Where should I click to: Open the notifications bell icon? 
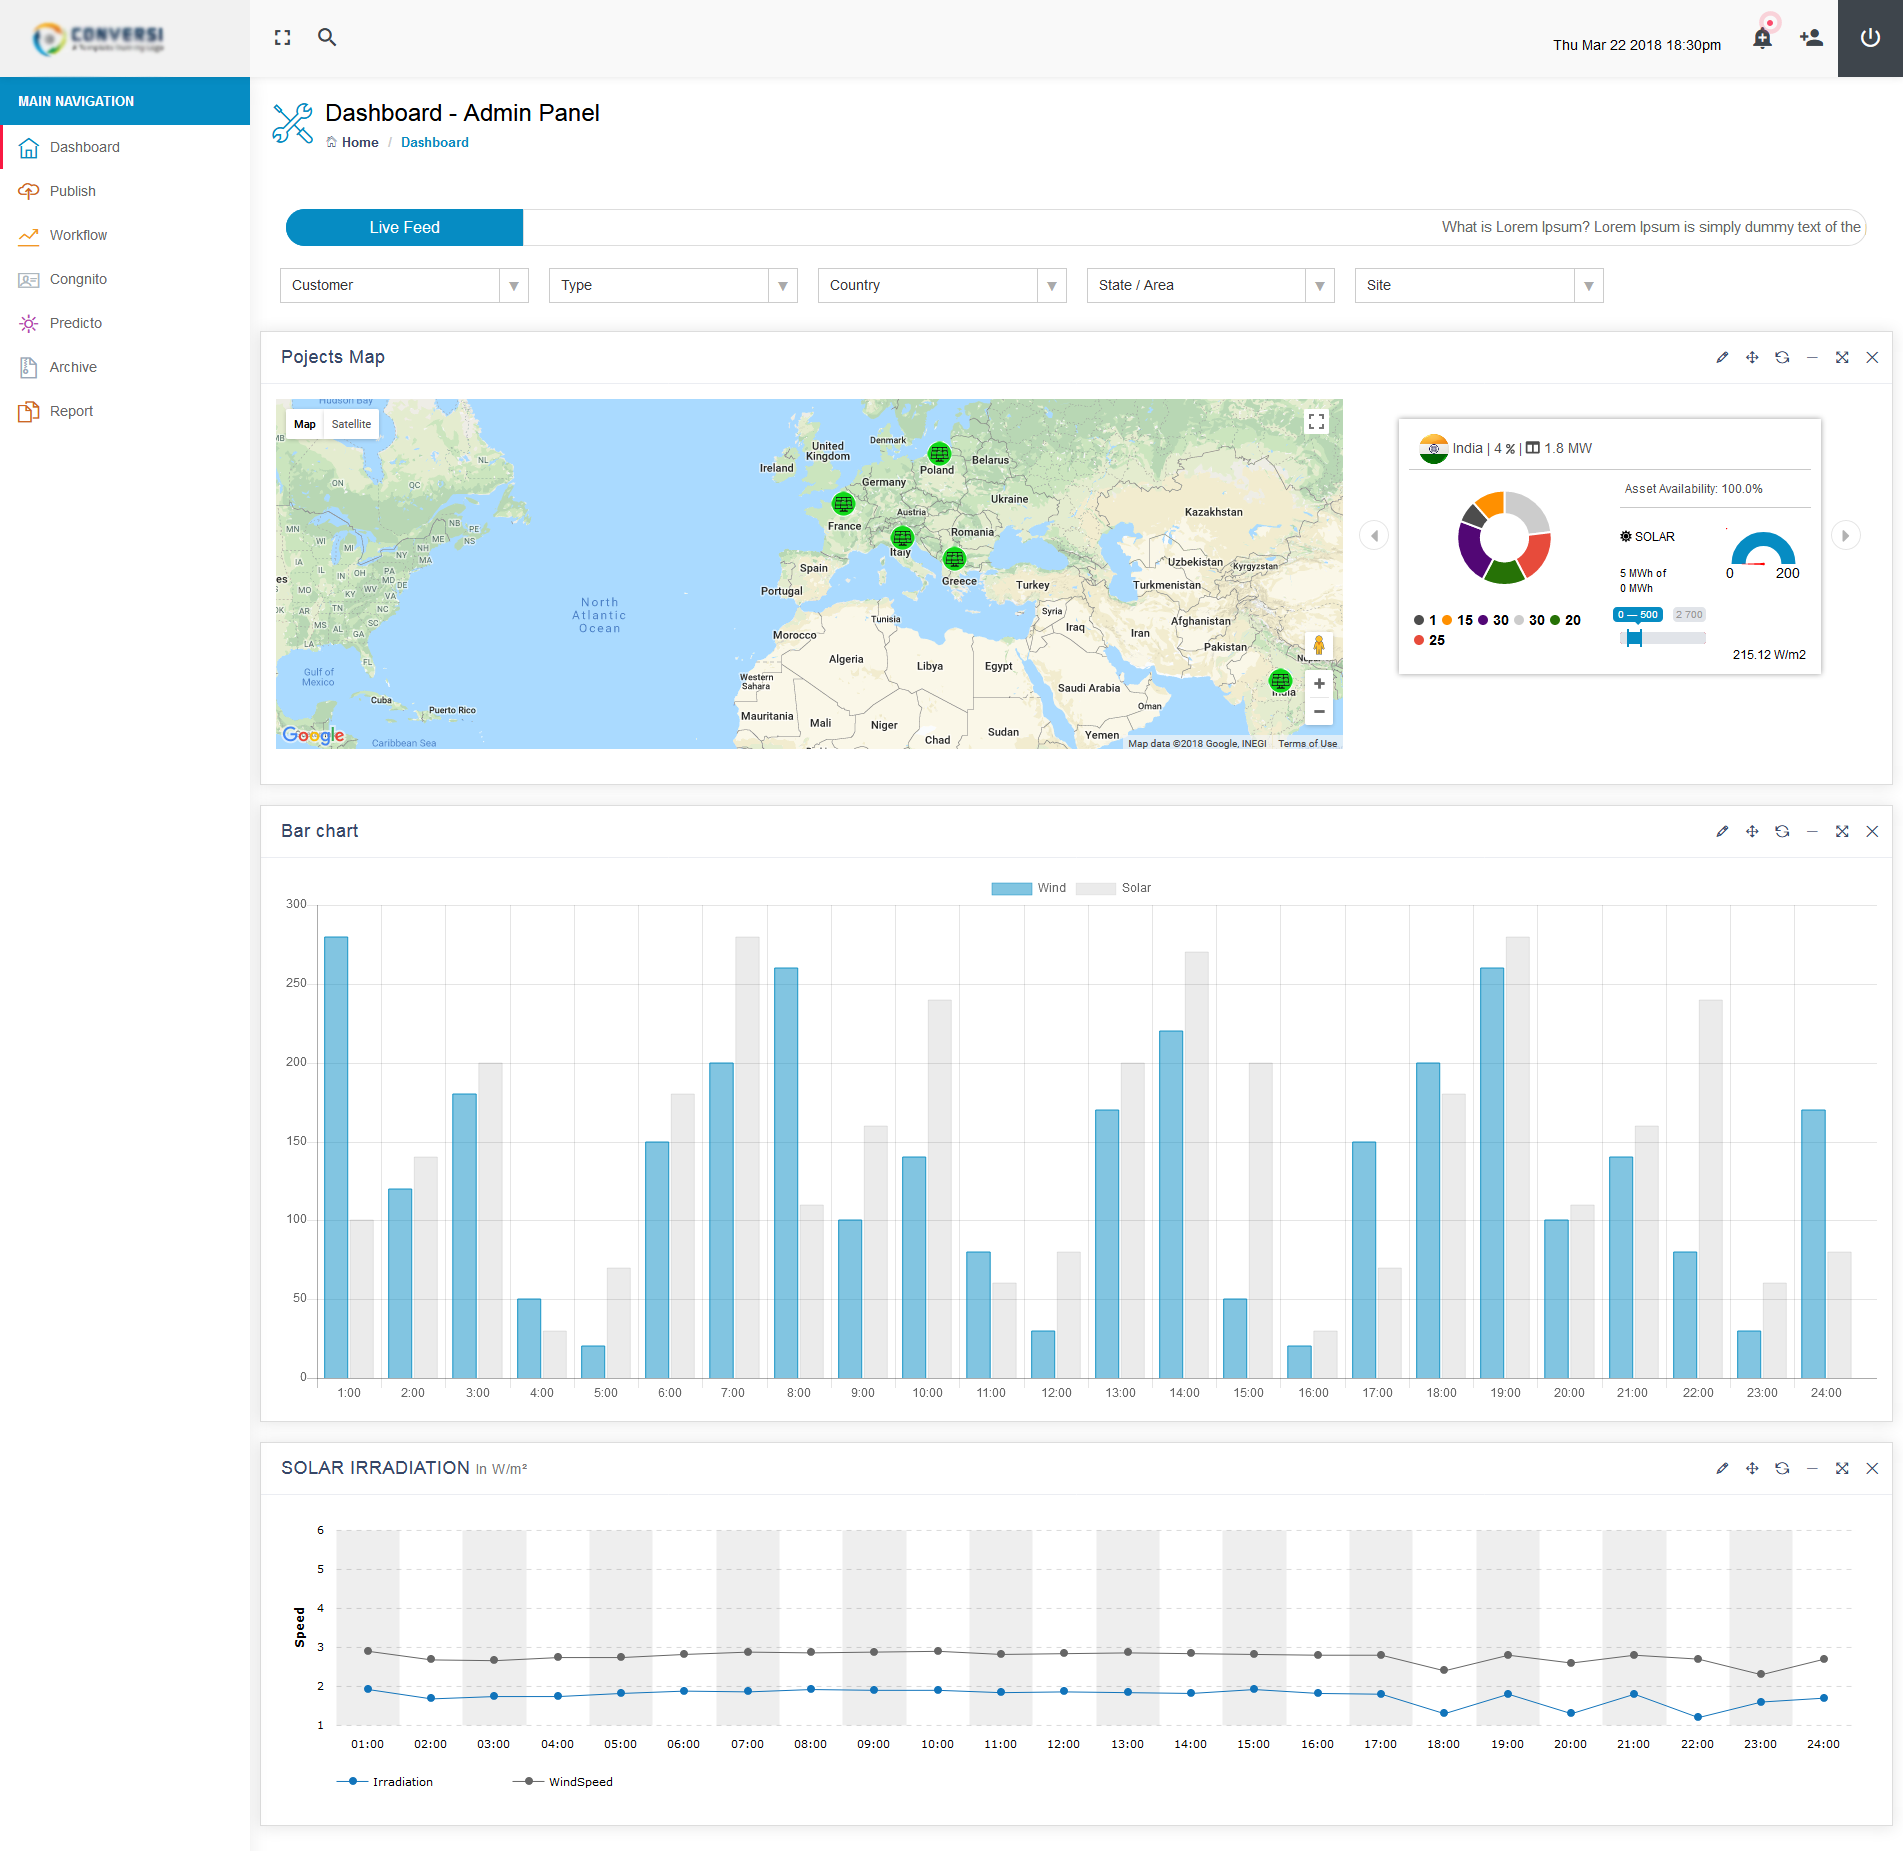coord(1762,39)
